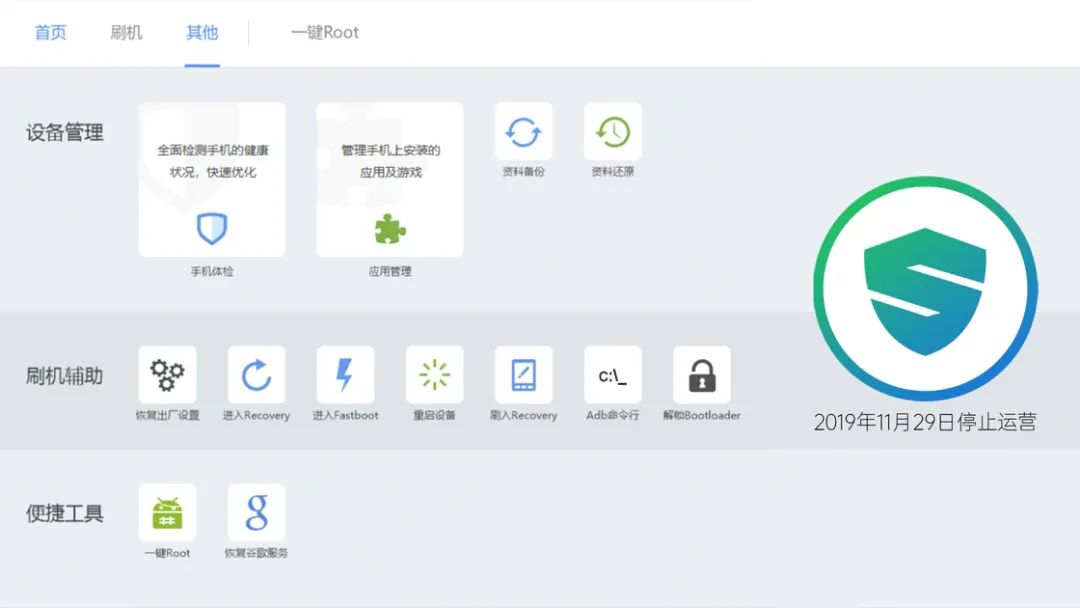Launch the Adb命令行 console icon

click(613, 375)
